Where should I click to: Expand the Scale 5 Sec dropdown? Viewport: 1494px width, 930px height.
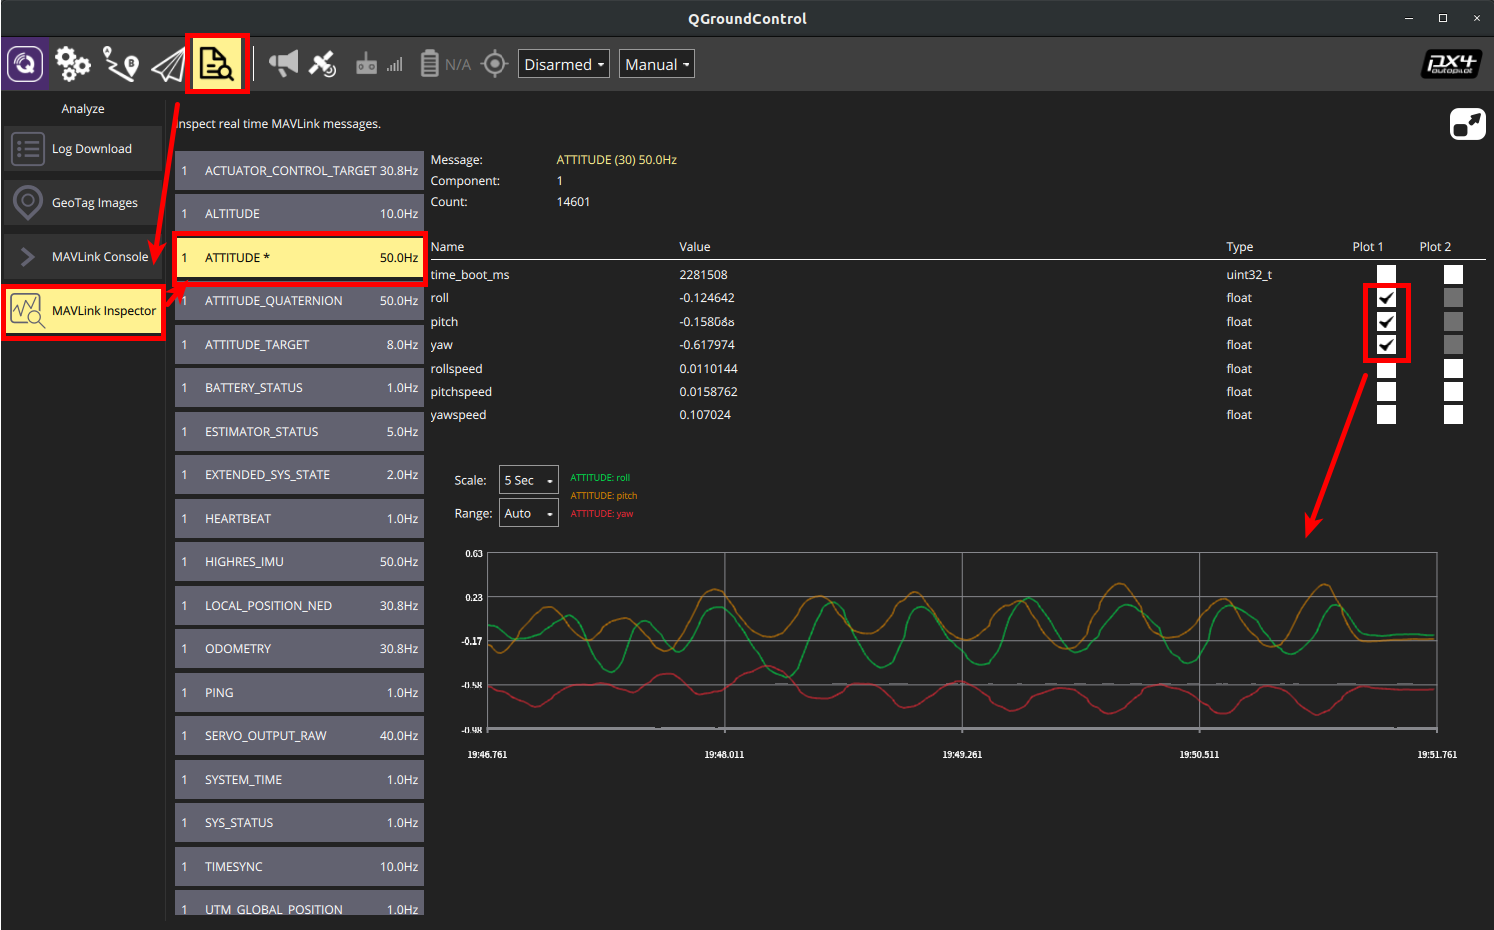[x=528, y=480]
